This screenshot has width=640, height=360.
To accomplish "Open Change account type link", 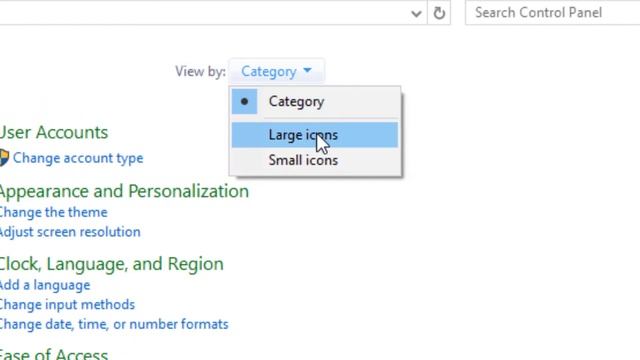I will pos(78,158).
